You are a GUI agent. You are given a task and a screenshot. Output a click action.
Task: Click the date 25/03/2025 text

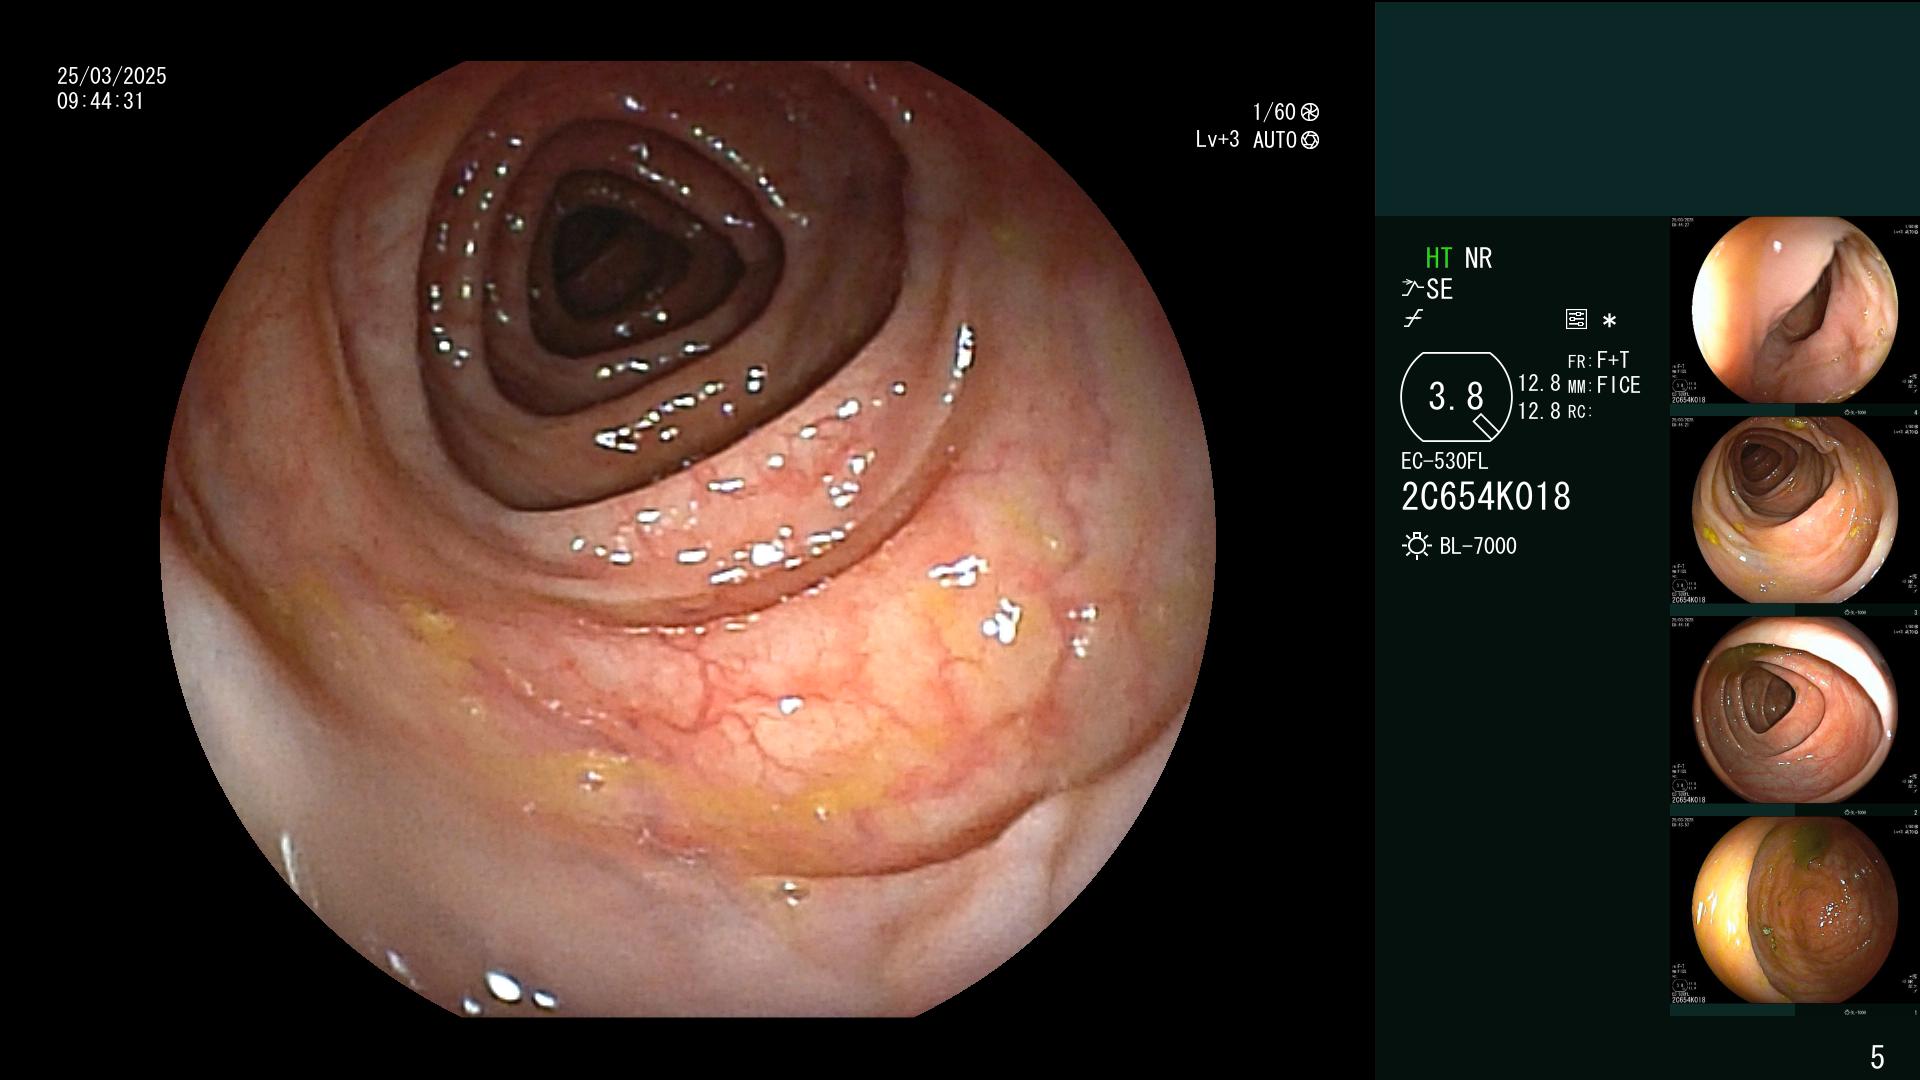pos(112,76)
